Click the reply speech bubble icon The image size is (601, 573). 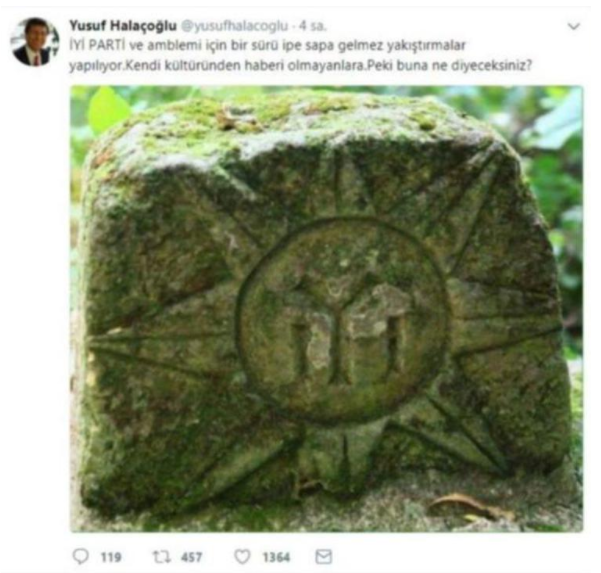80,557
